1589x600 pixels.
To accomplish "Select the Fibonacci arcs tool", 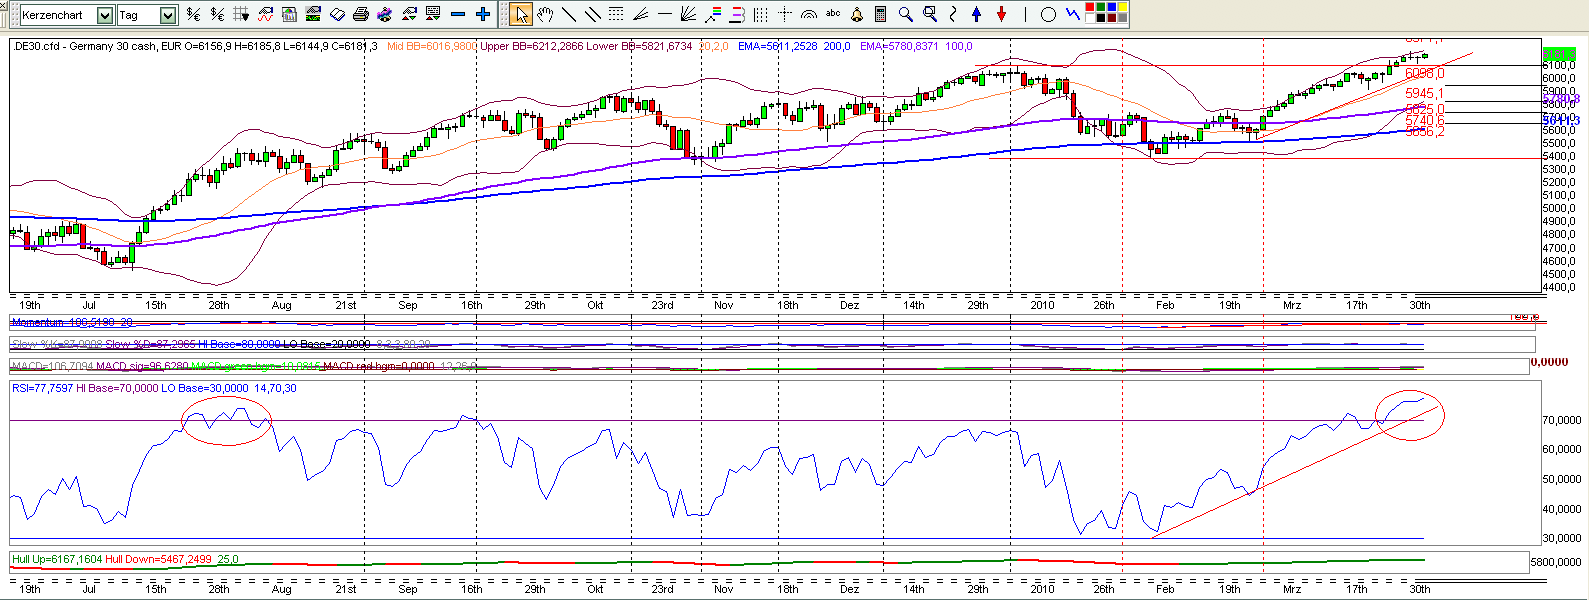I will click(809, 14).
